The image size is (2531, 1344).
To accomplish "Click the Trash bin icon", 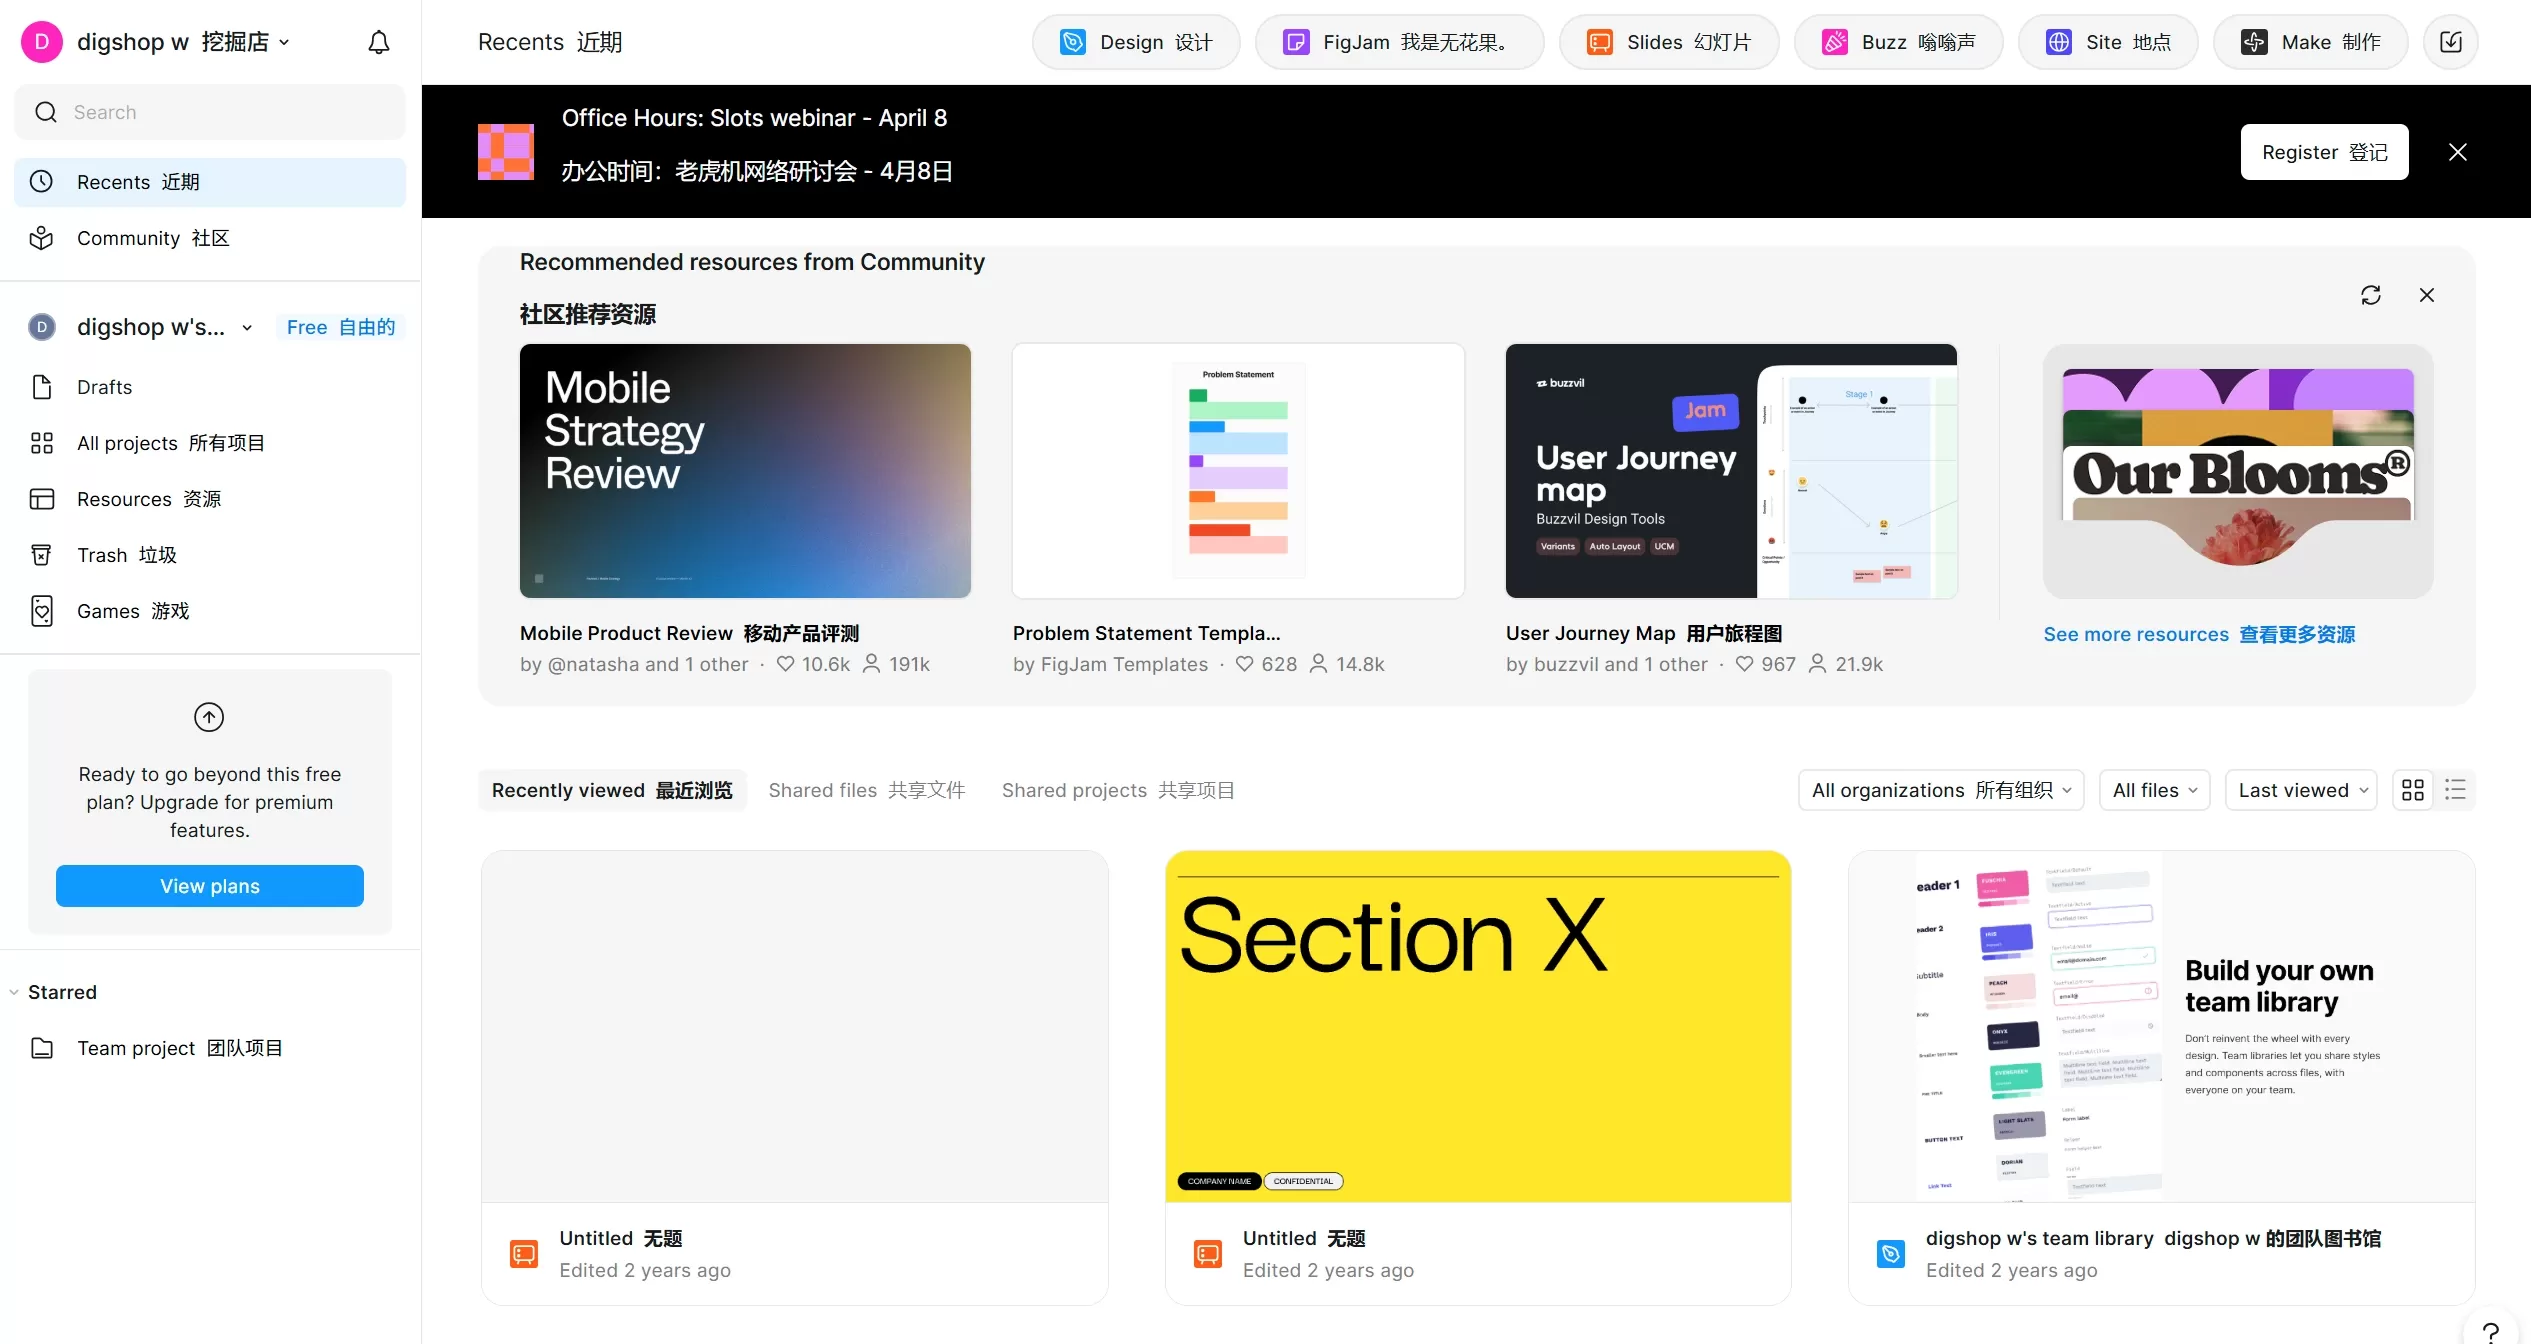I will 41,555.
